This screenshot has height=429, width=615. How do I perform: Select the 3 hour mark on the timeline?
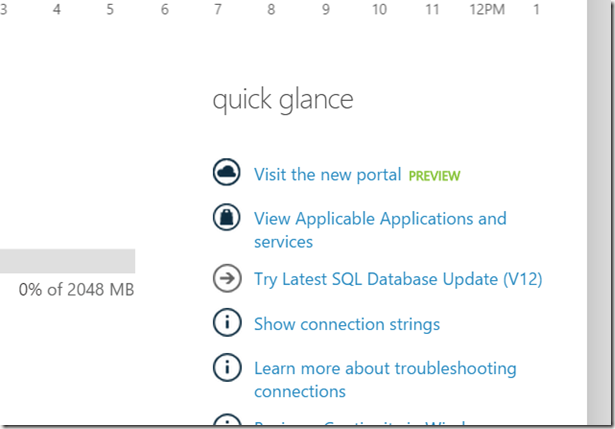coord(3,10)
